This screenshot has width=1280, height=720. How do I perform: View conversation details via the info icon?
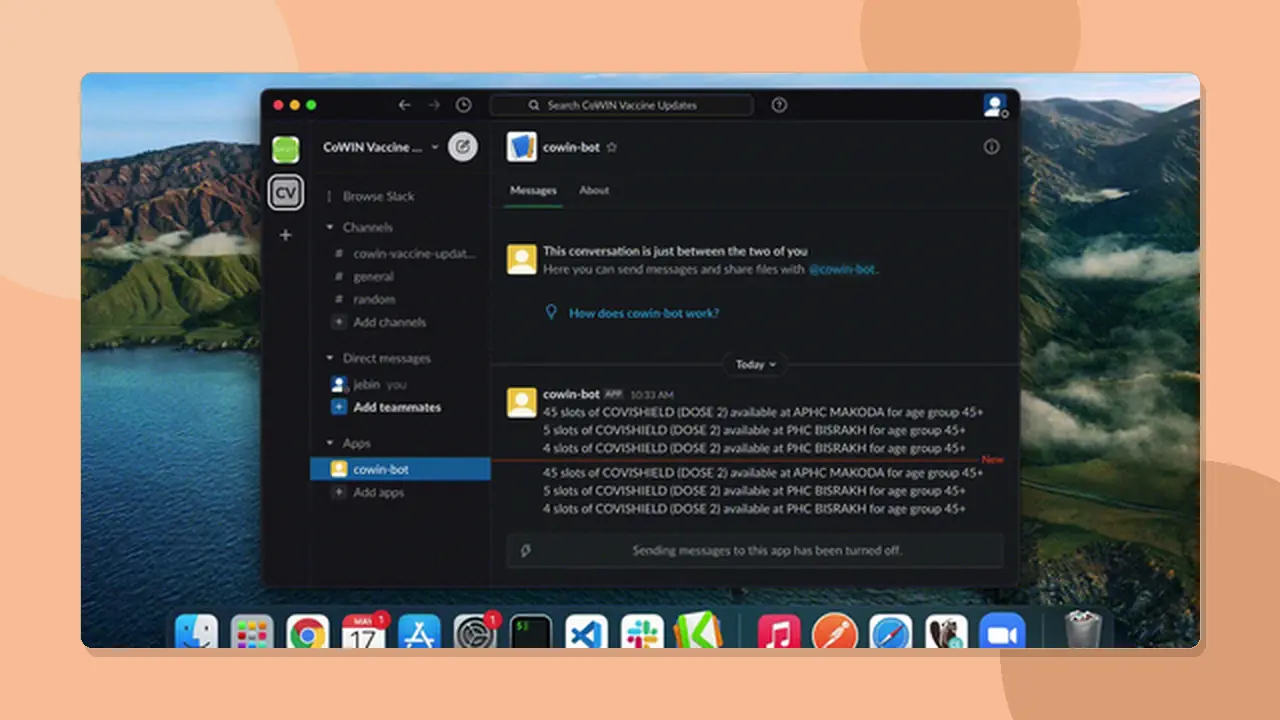[991, 147]
